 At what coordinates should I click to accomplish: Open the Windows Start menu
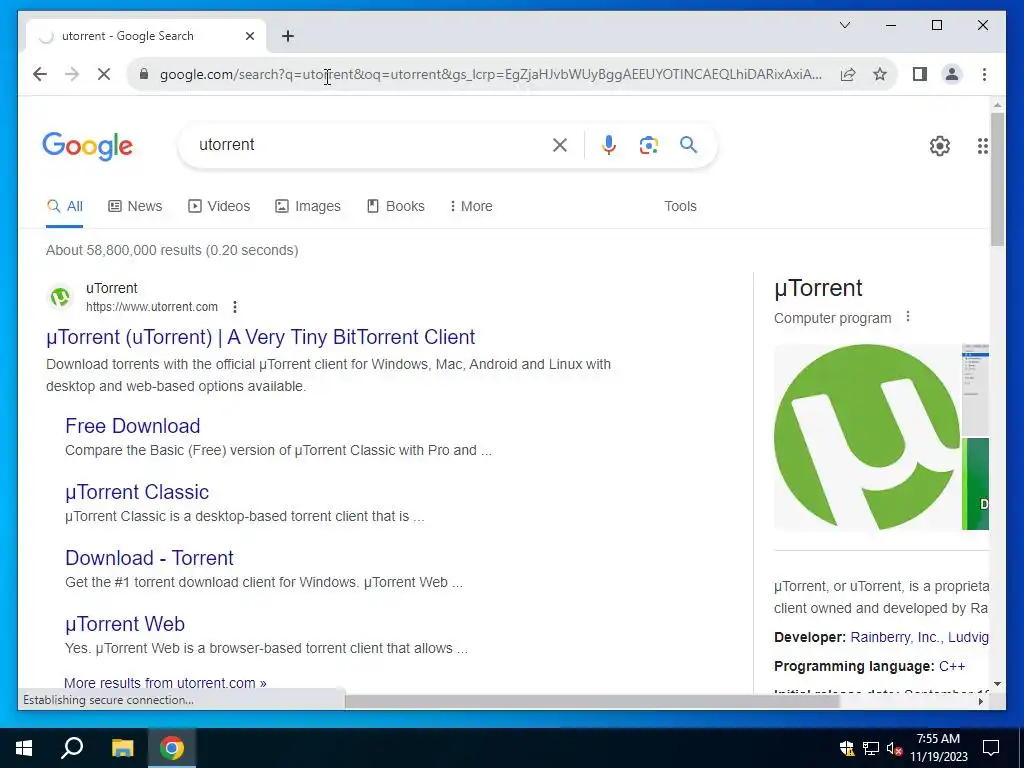pos(24,748)
